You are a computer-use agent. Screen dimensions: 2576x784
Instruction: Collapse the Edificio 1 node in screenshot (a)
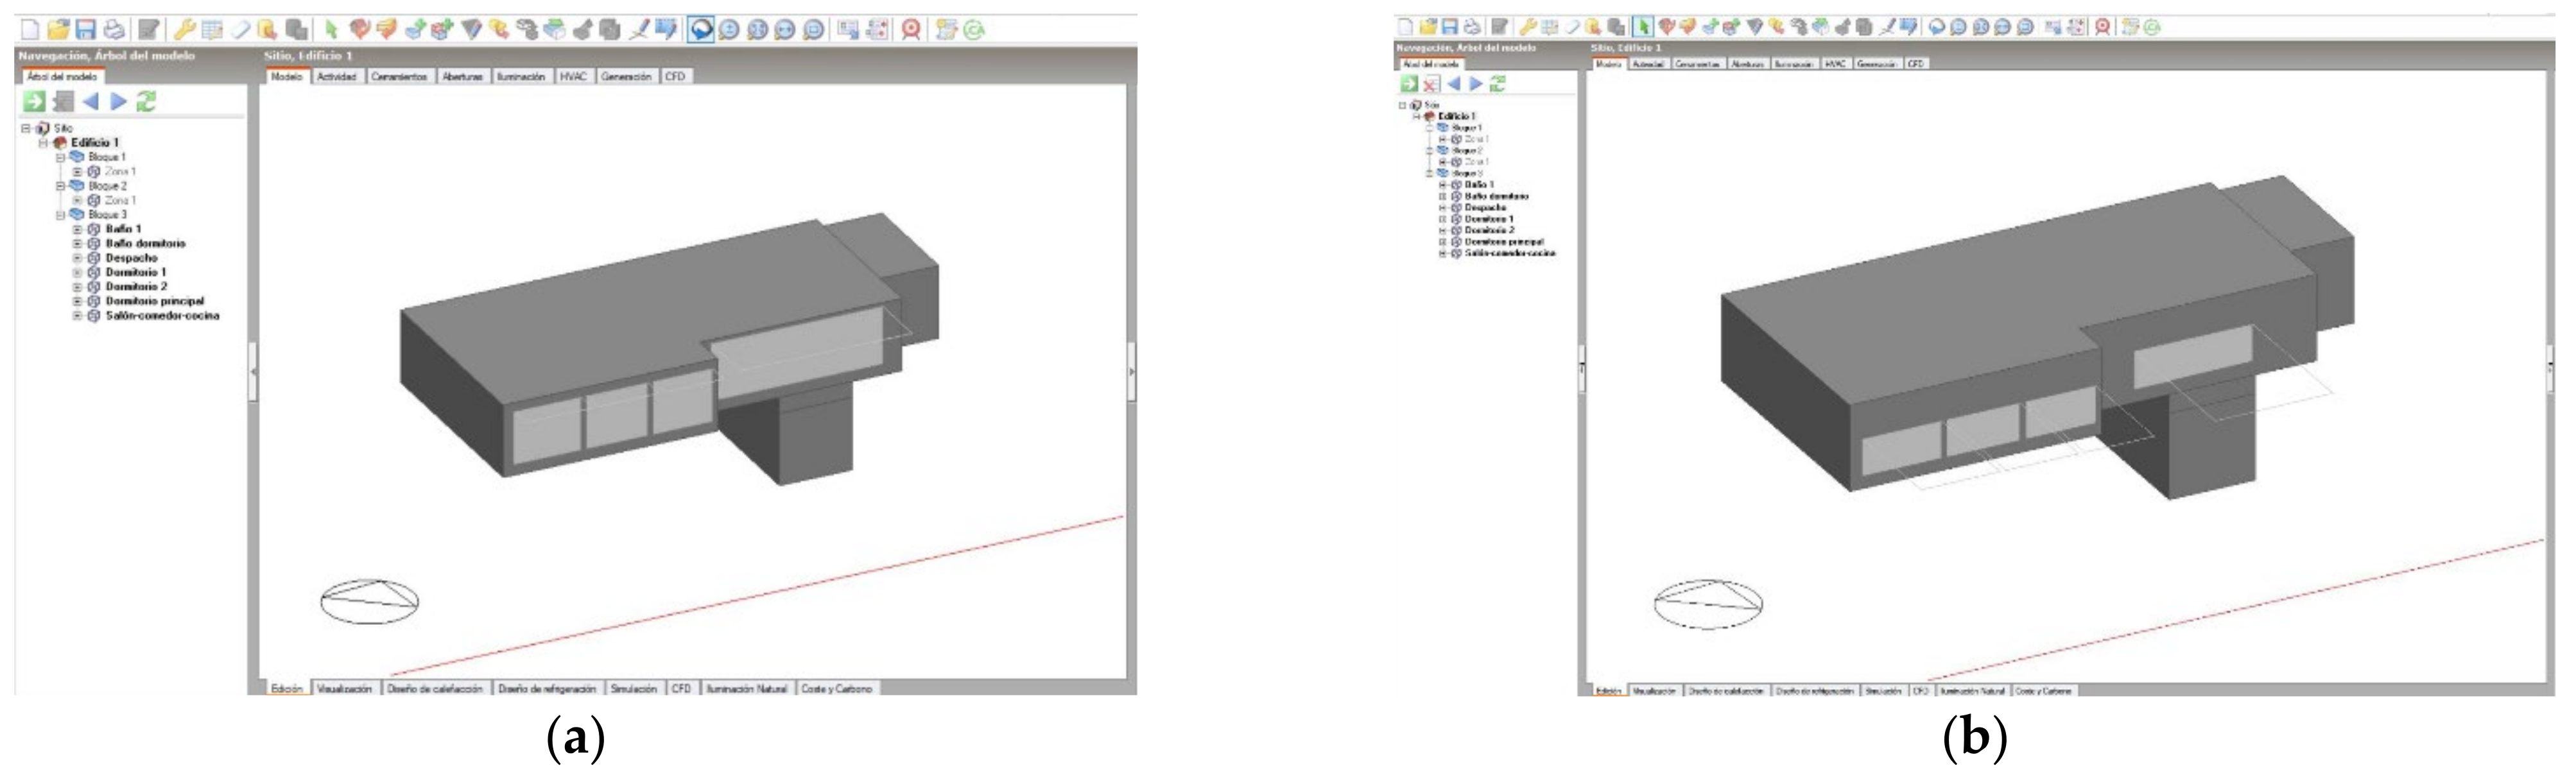pyautogui.click(x=43, y=143)
